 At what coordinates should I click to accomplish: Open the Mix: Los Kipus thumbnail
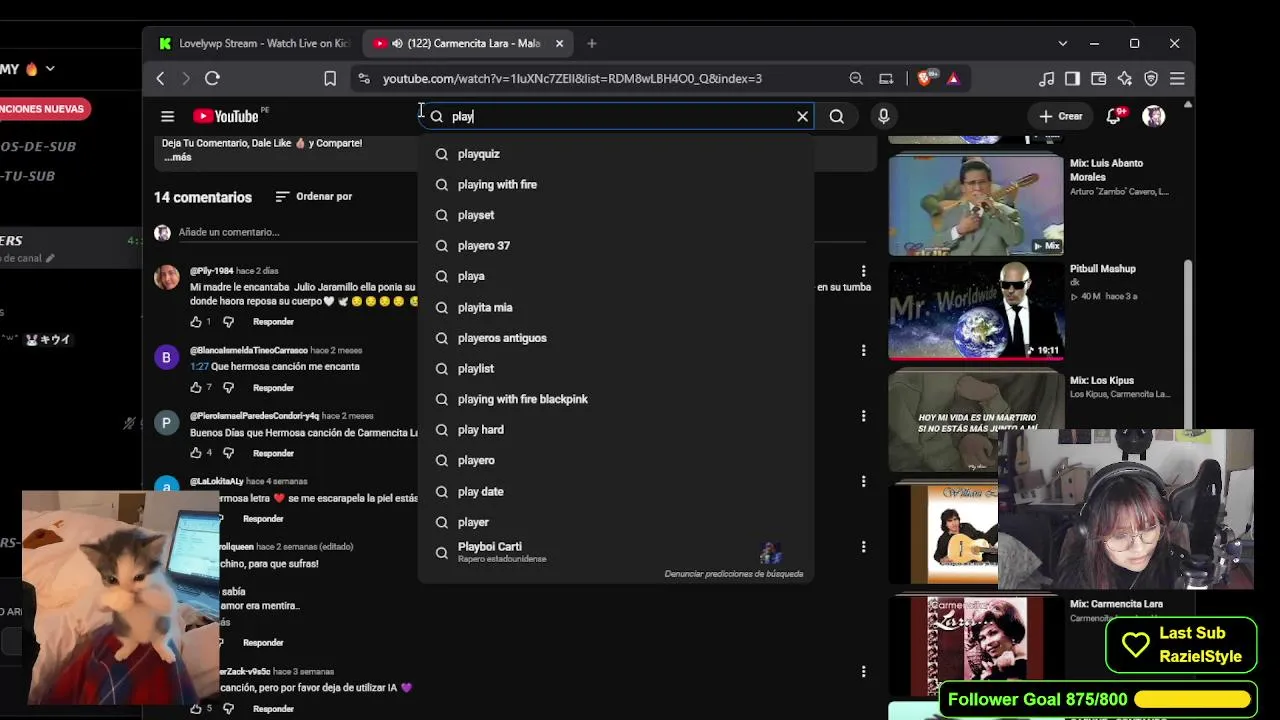click(x=976, y=420)
